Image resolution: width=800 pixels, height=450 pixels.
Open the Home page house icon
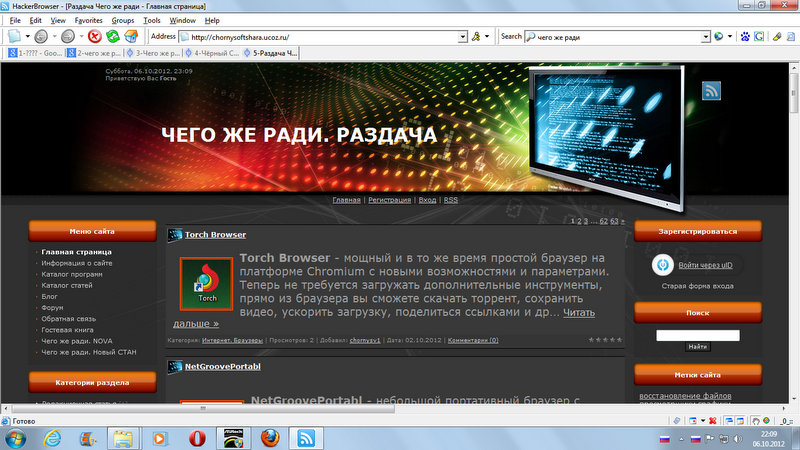(131, 36)
